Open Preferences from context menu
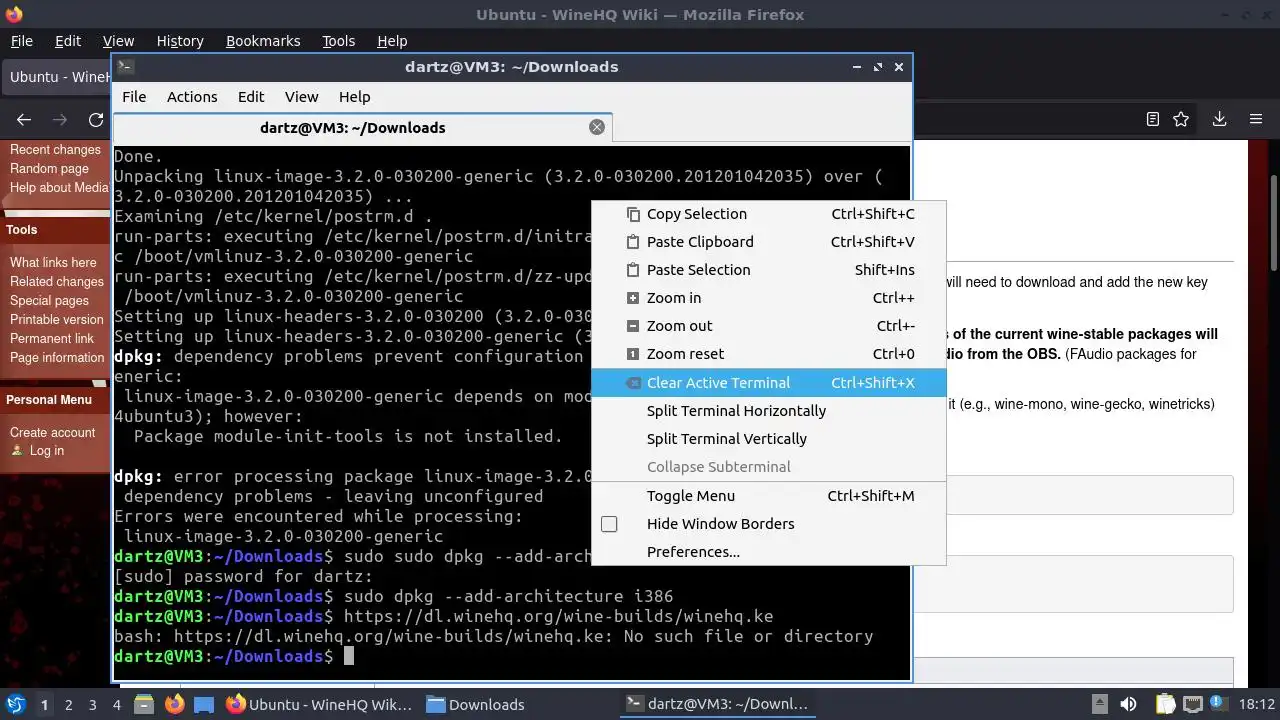1280x720 pixels. tap(768, 552)
